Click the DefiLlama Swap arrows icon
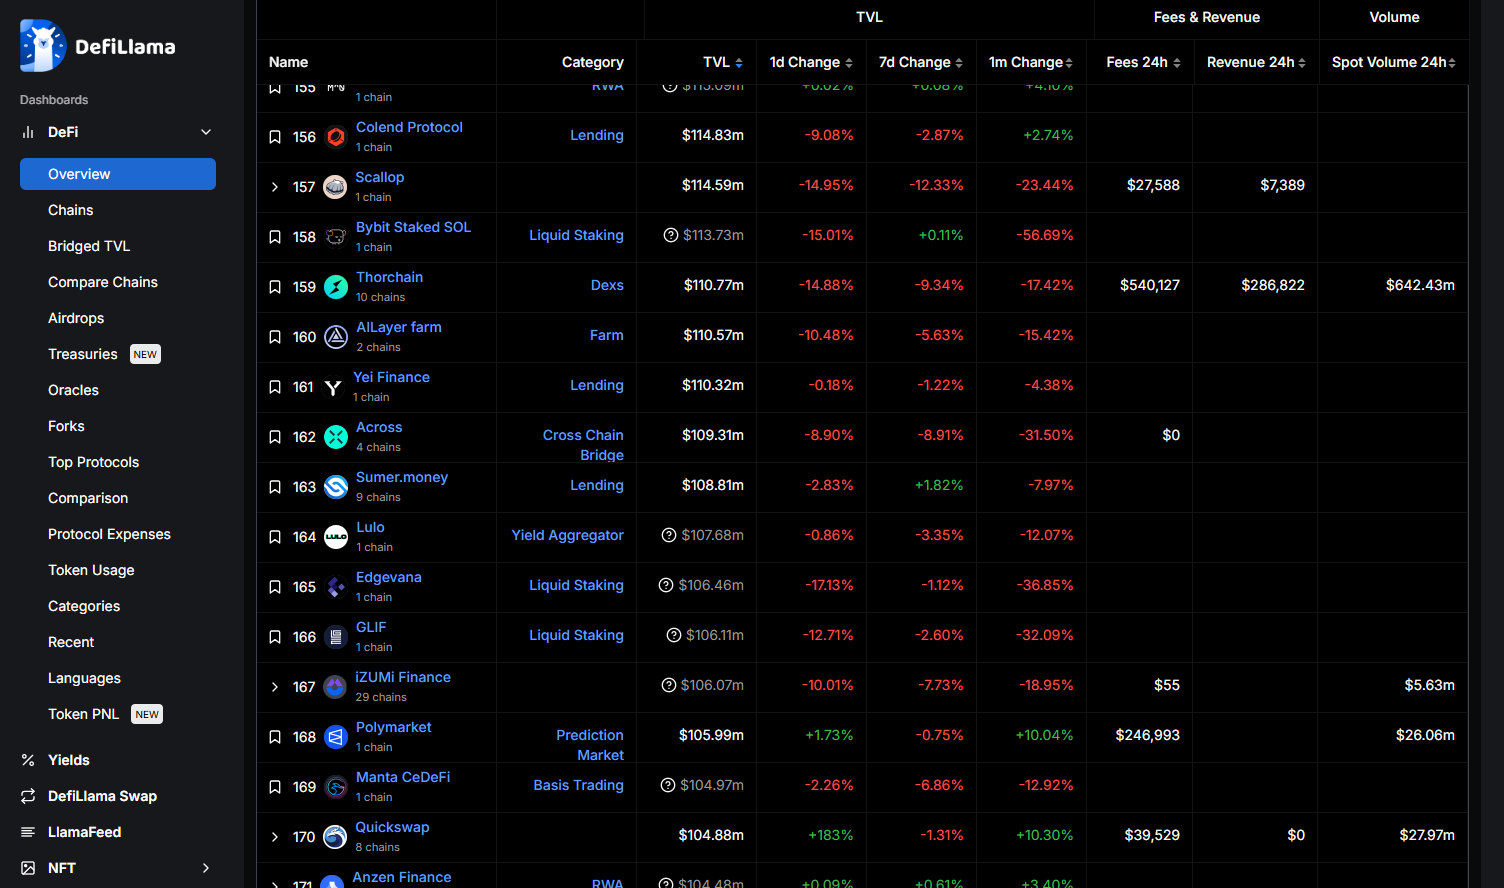Viewport: 1504px width, 888px height. (28, 796)
